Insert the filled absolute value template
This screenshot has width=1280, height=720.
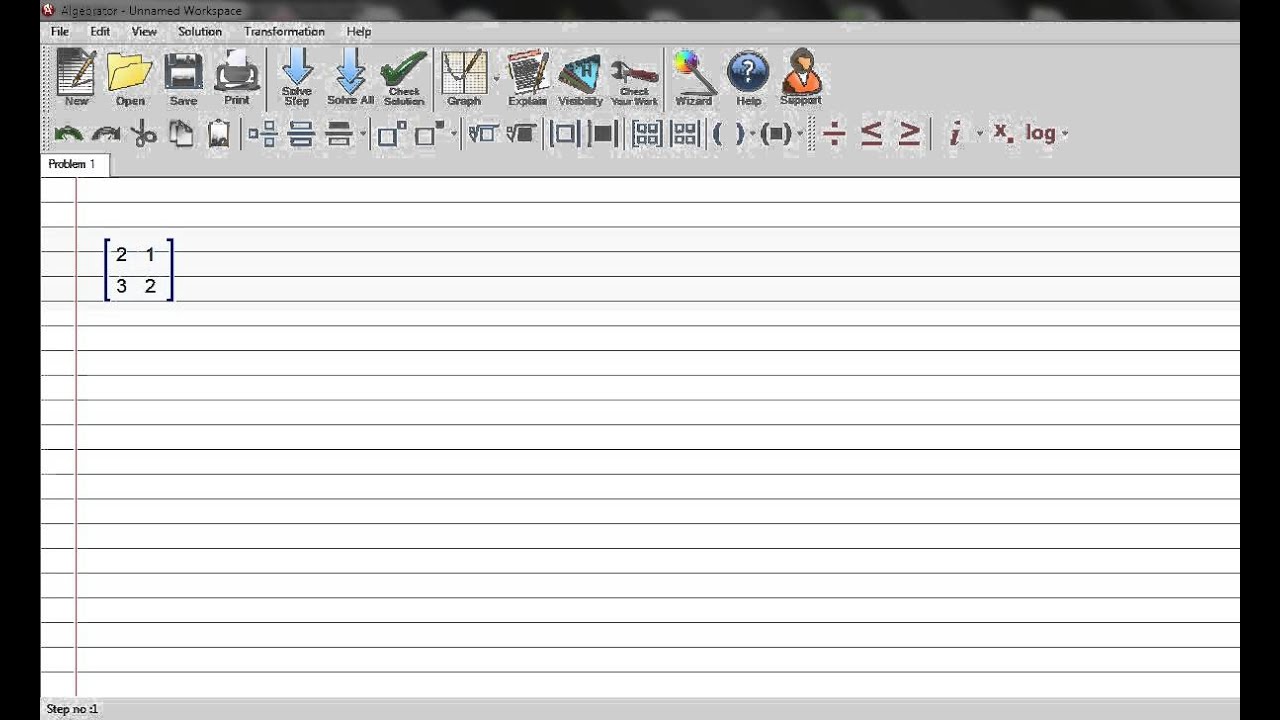[x=603, y=133]
